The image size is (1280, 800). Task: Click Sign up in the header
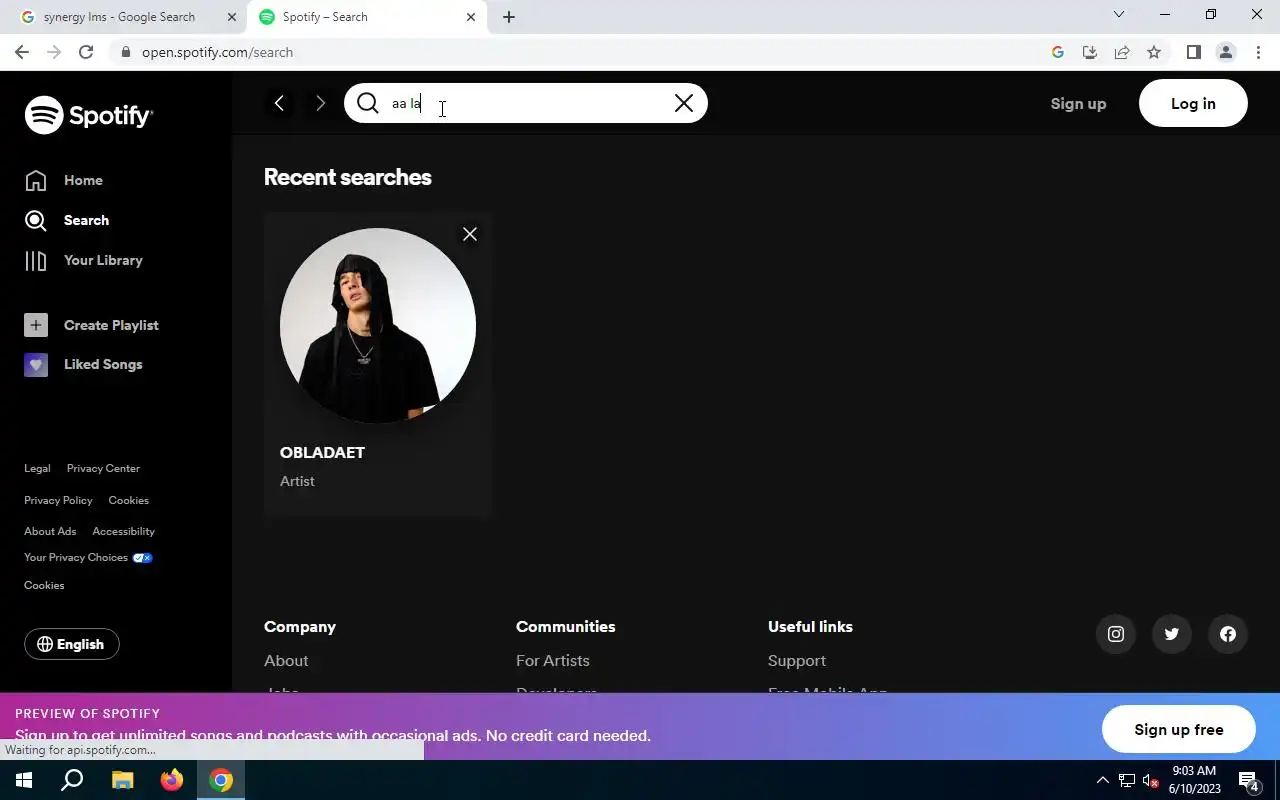coord(1078,103)
